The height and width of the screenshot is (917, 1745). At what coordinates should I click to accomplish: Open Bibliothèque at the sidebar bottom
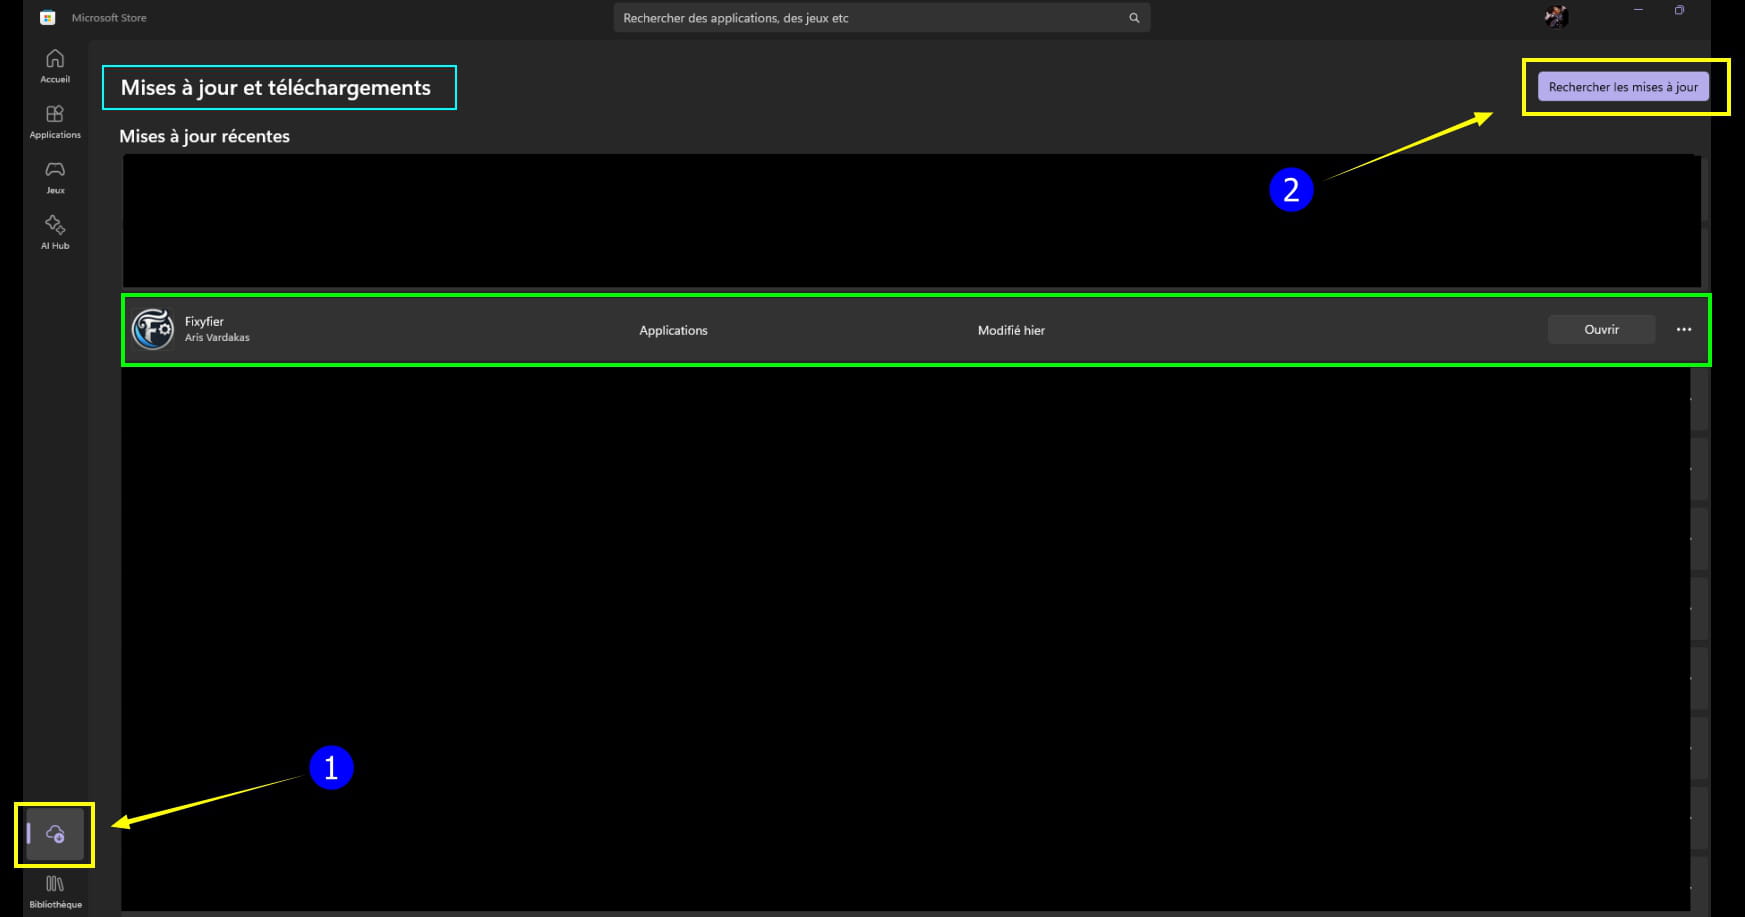[55, 891]
